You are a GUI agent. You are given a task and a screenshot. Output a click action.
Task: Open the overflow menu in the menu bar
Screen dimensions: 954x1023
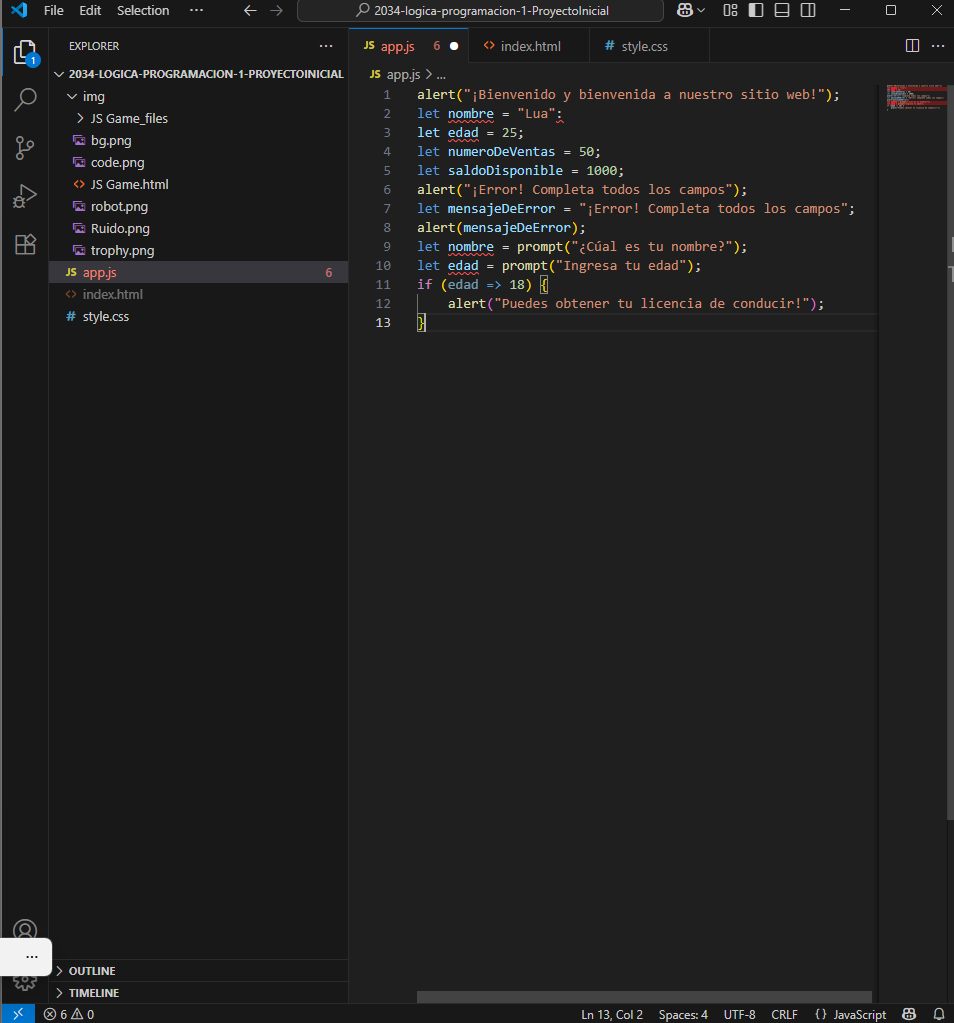tap(196, 10)
